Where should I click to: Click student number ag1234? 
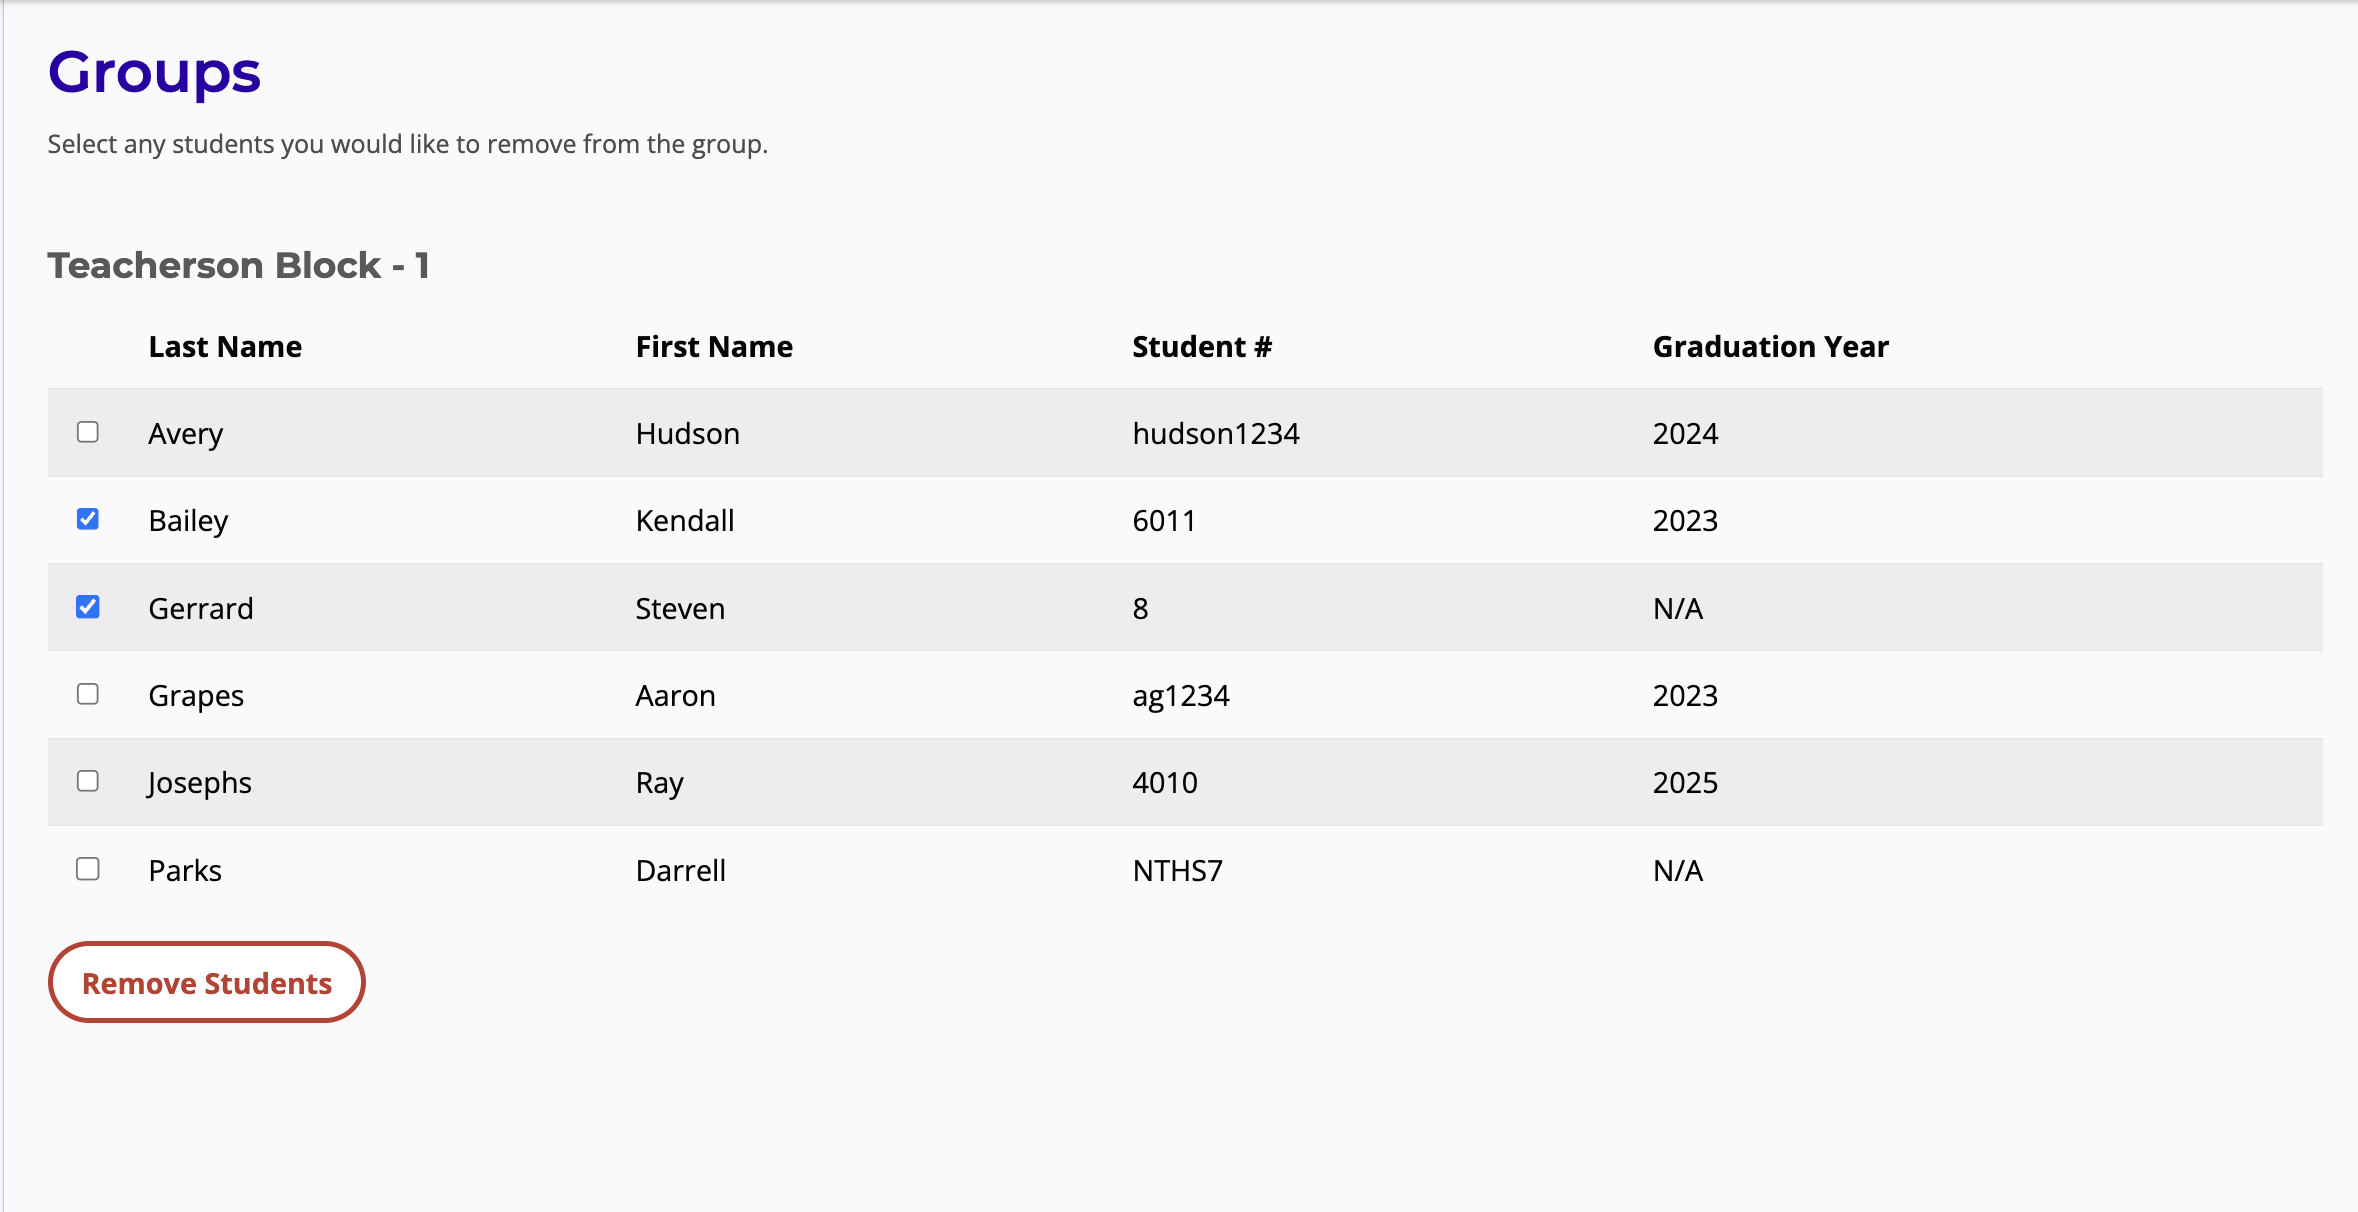(1180, 696)
